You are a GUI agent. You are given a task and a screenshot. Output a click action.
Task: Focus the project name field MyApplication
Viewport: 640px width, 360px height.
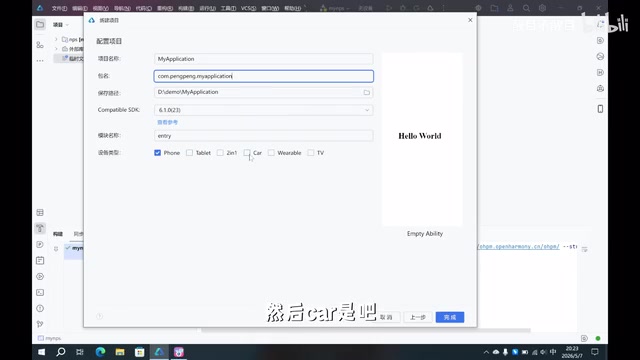[264, 59]
